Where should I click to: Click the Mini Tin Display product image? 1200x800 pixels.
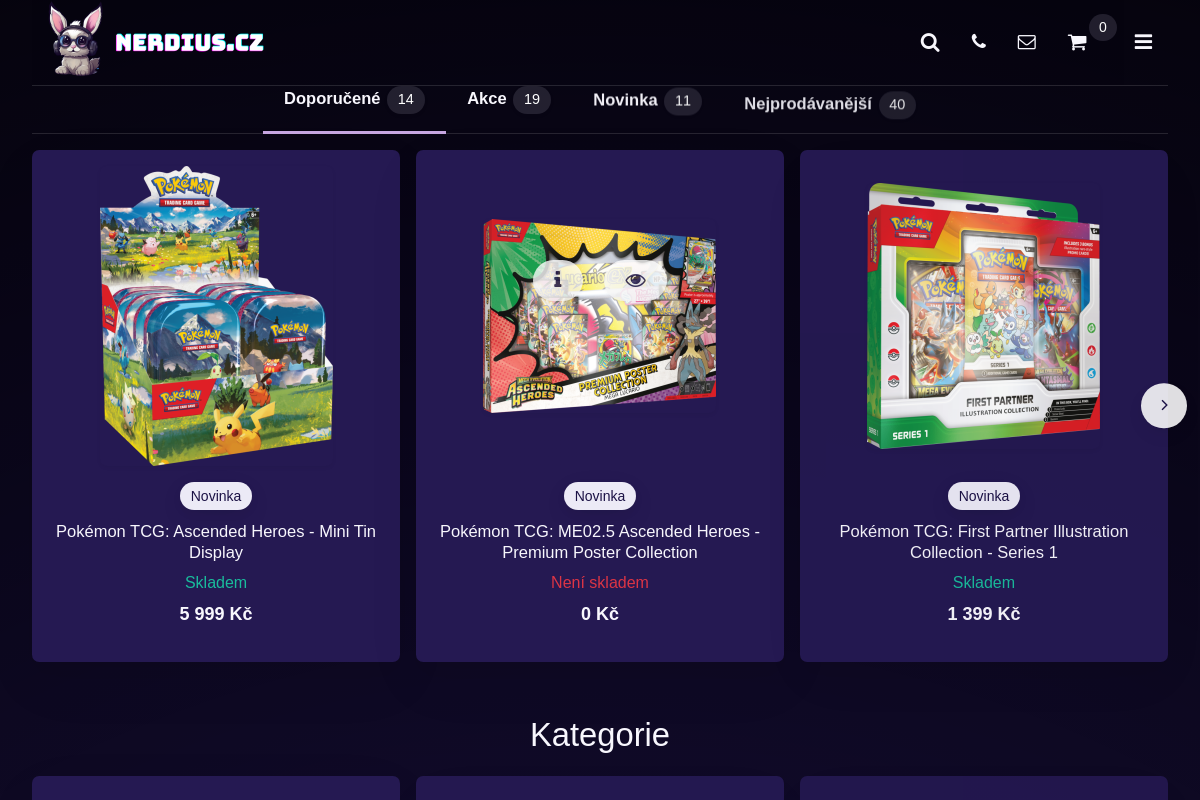216,316
